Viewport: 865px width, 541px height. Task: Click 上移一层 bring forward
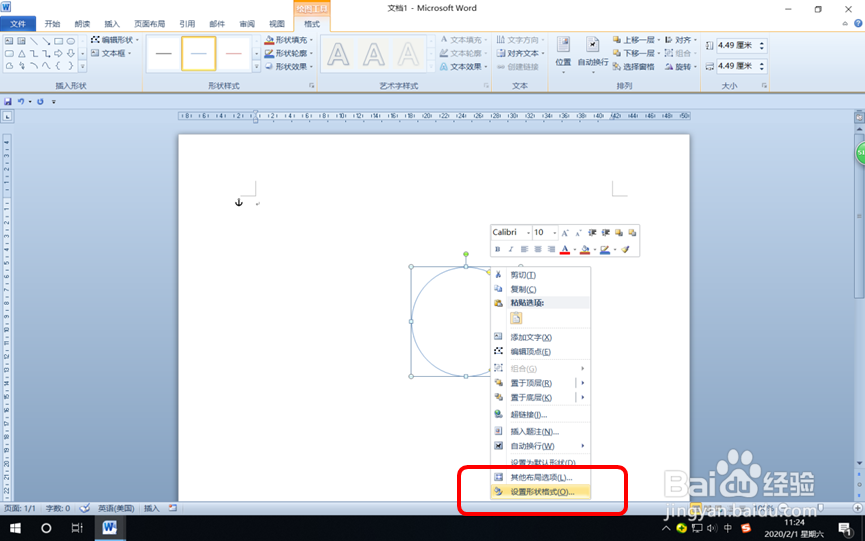(x=636, y=40)
